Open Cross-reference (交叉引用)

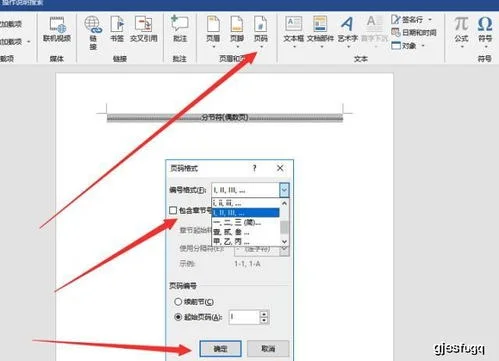[144, 29]
